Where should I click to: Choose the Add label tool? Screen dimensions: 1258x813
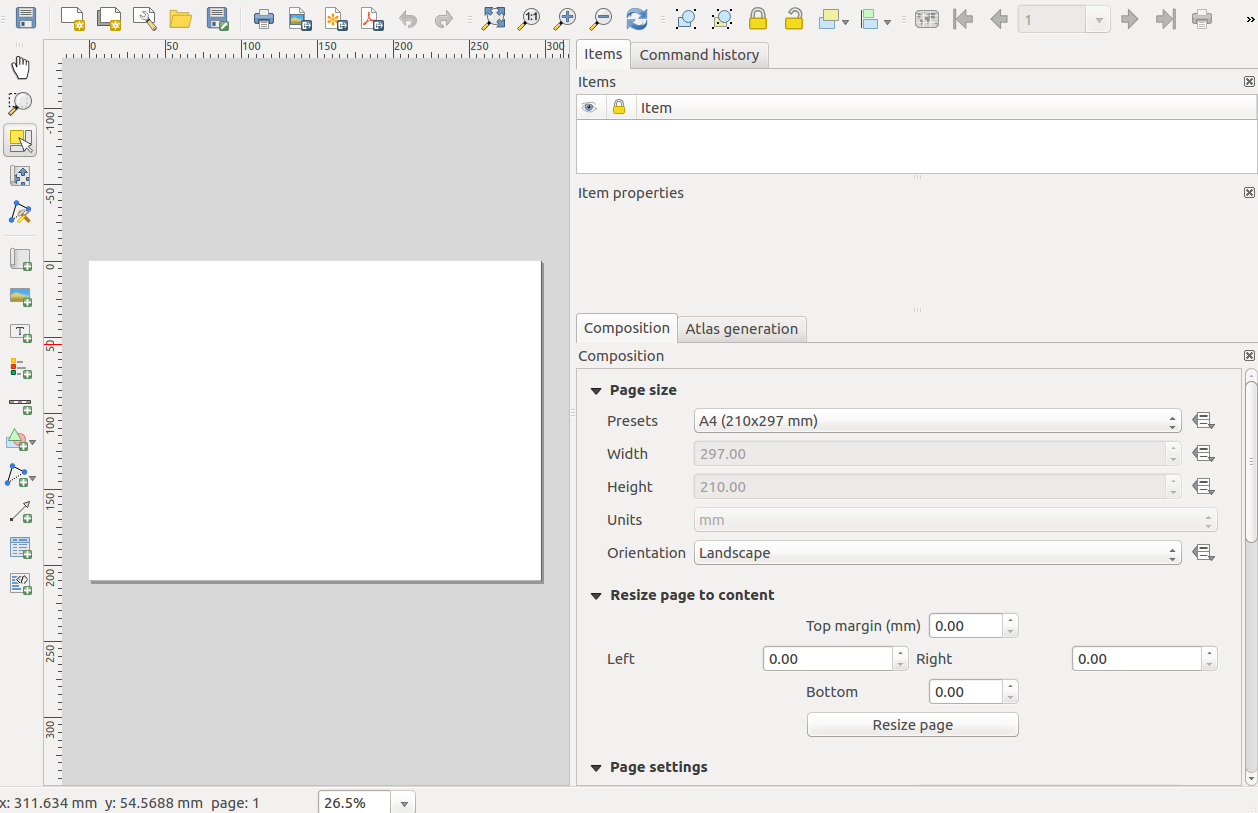(x=20, y=333)
